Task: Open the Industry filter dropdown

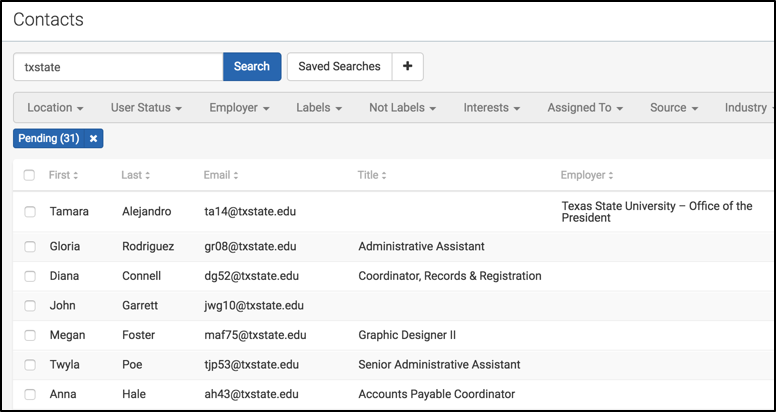Action: [749, 107]
